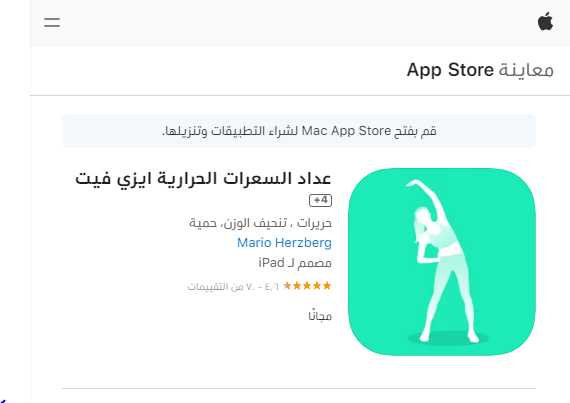Click the subtitle حريرات، تنحيف الوزن، حمية

point(260,222)
